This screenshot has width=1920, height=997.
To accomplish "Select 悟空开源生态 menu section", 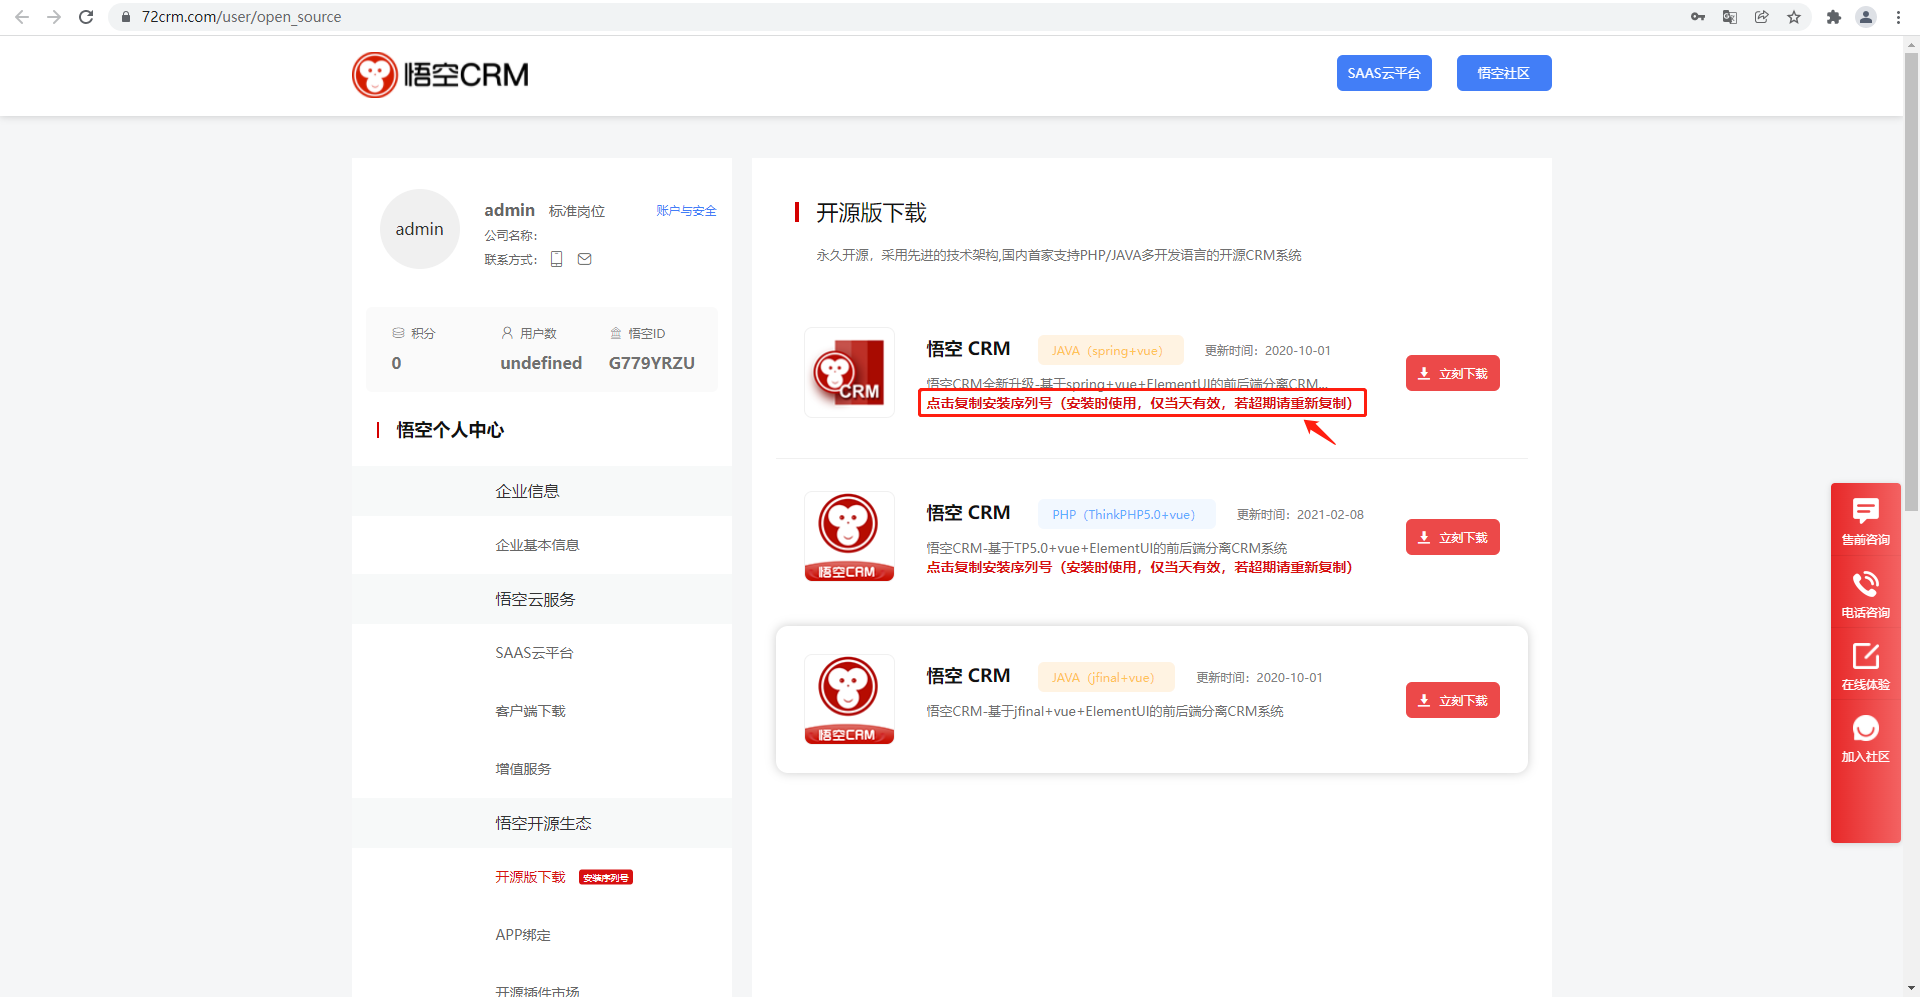I will [x=542, y=823].
